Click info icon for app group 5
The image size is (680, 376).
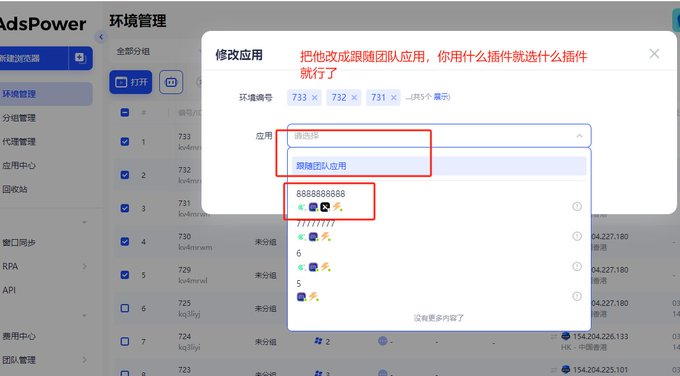[577, 296]
